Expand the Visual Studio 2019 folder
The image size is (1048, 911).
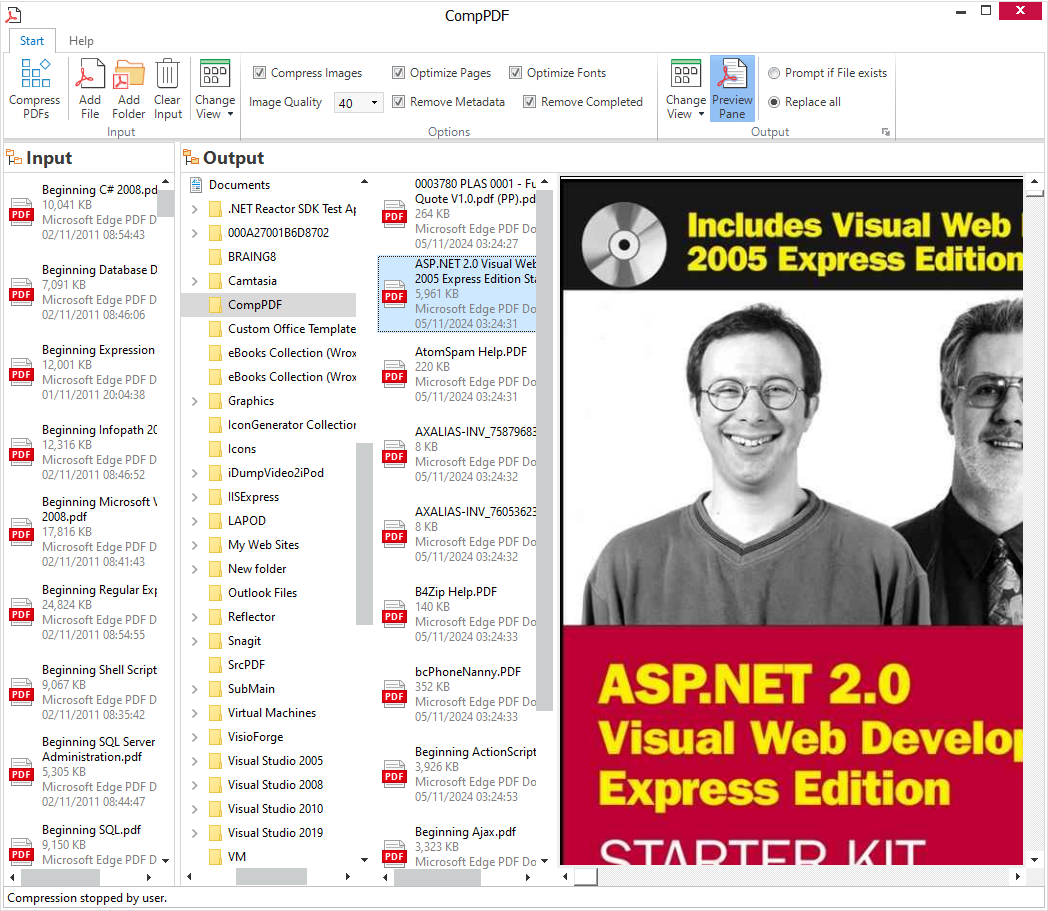pos(195,833)
